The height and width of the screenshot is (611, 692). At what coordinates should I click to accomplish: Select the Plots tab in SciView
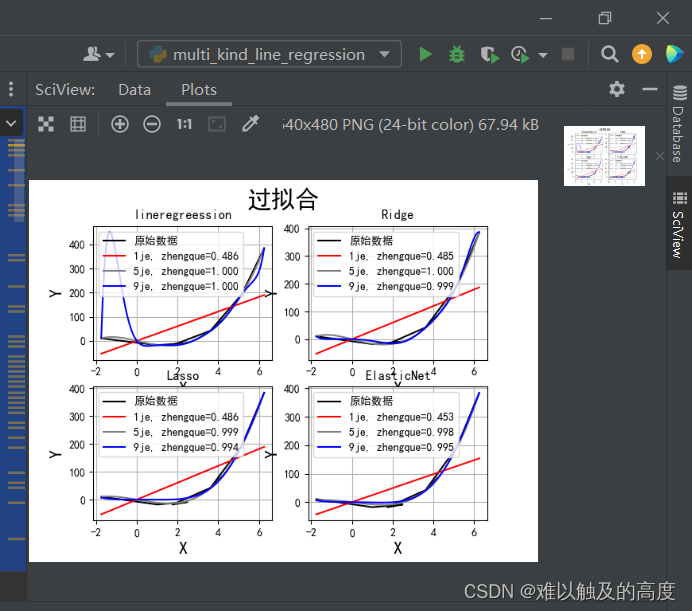point(199,90)
